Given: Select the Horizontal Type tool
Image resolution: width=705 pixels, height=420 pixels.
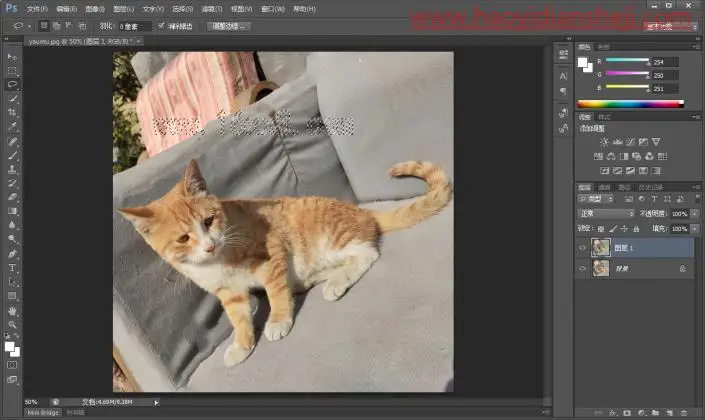Looking at the screenshot, I should click(12, 268).
